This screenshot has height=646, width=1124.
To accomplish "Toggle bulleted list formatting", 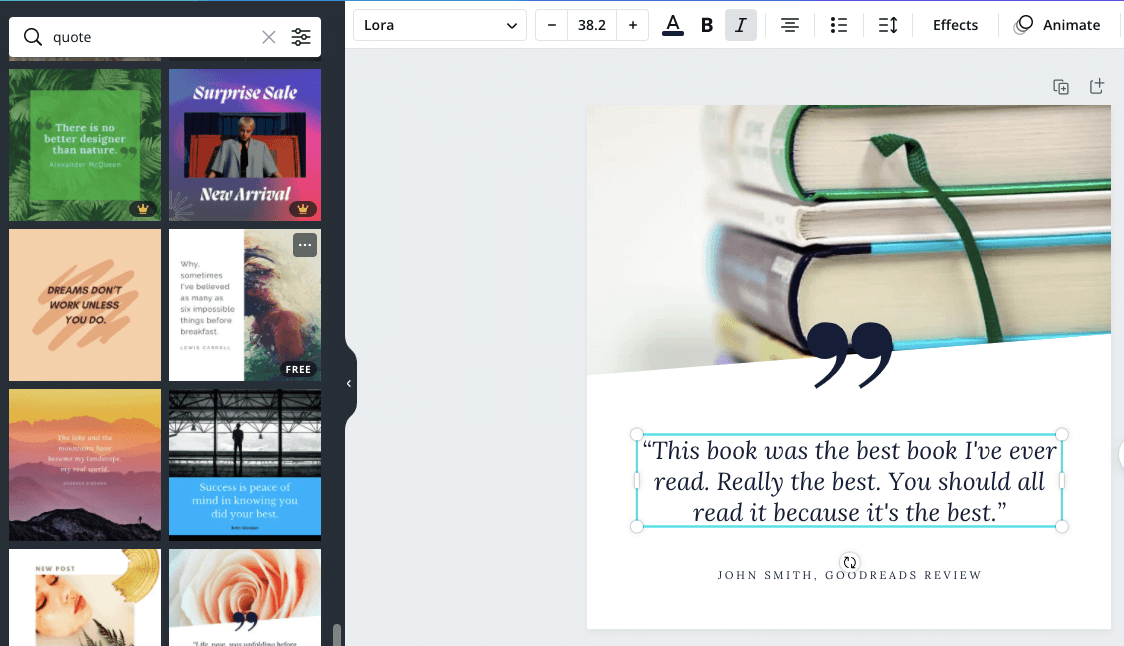I will (x=839, y=25).
